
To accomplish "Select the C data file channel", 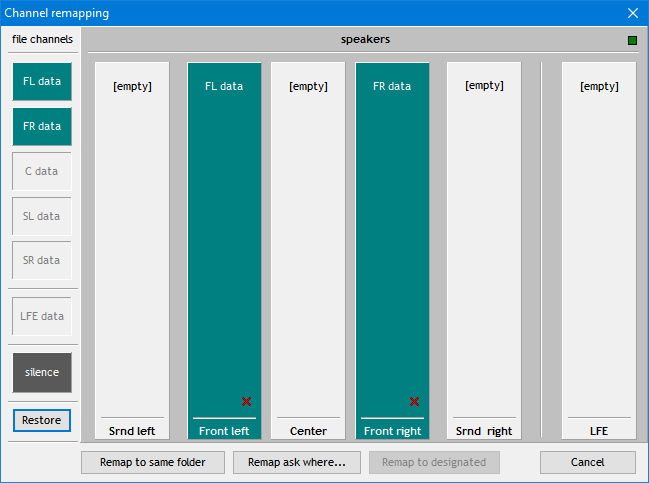I will 42,171.
